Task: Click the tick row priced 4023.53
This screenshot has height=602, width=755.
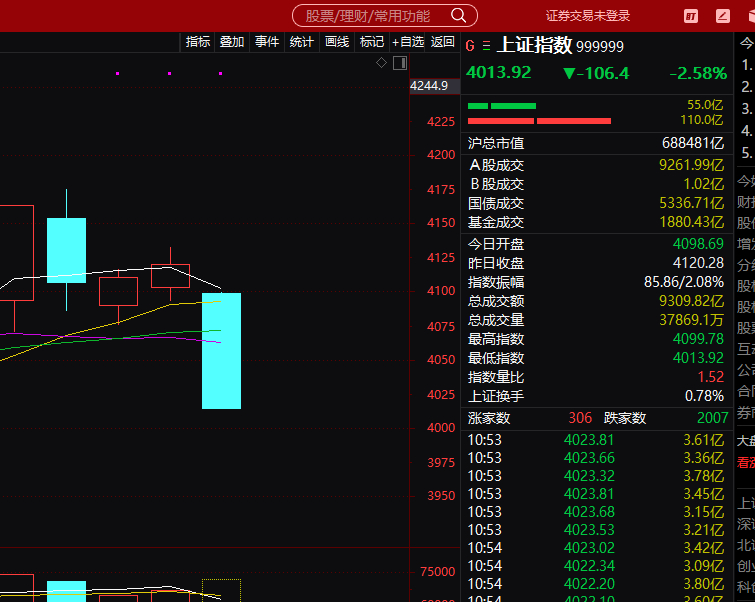Action: pyautogui.click(x=596, y=530)
